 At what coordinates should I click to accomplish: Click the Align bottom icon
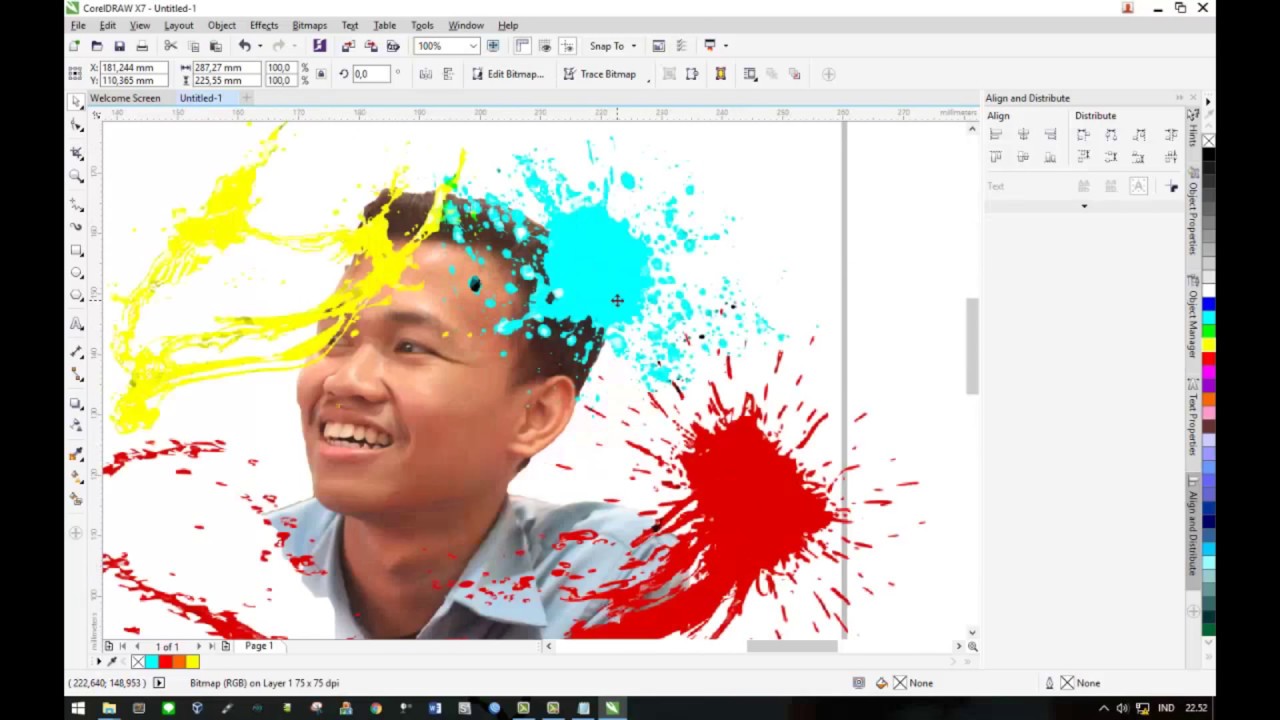(1050, 157)
